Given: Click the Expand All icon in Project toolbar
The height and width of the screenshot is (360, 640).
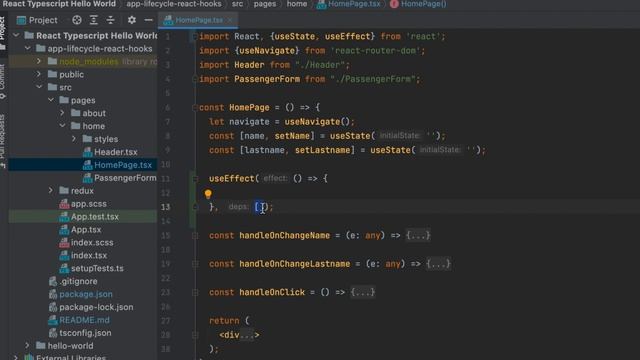Looking at the screenshot, I should click(x=93, y=20).
